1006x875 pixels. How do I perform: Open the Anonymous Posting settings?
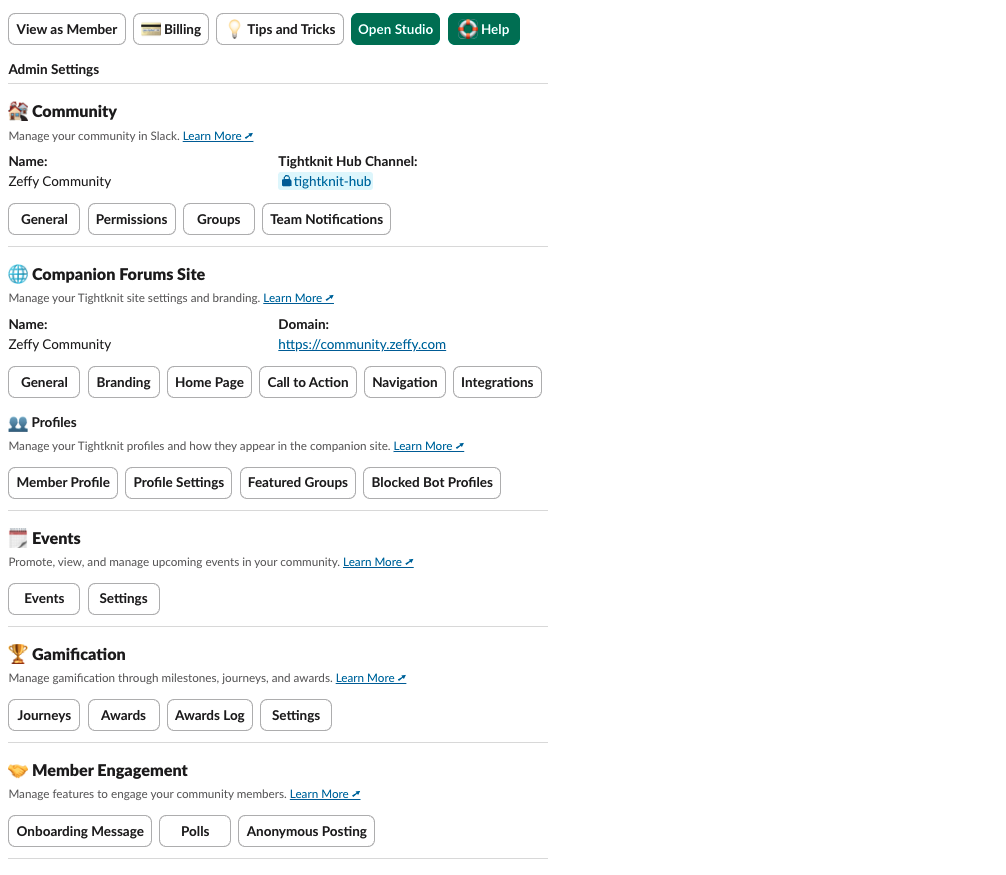[306, 831]
